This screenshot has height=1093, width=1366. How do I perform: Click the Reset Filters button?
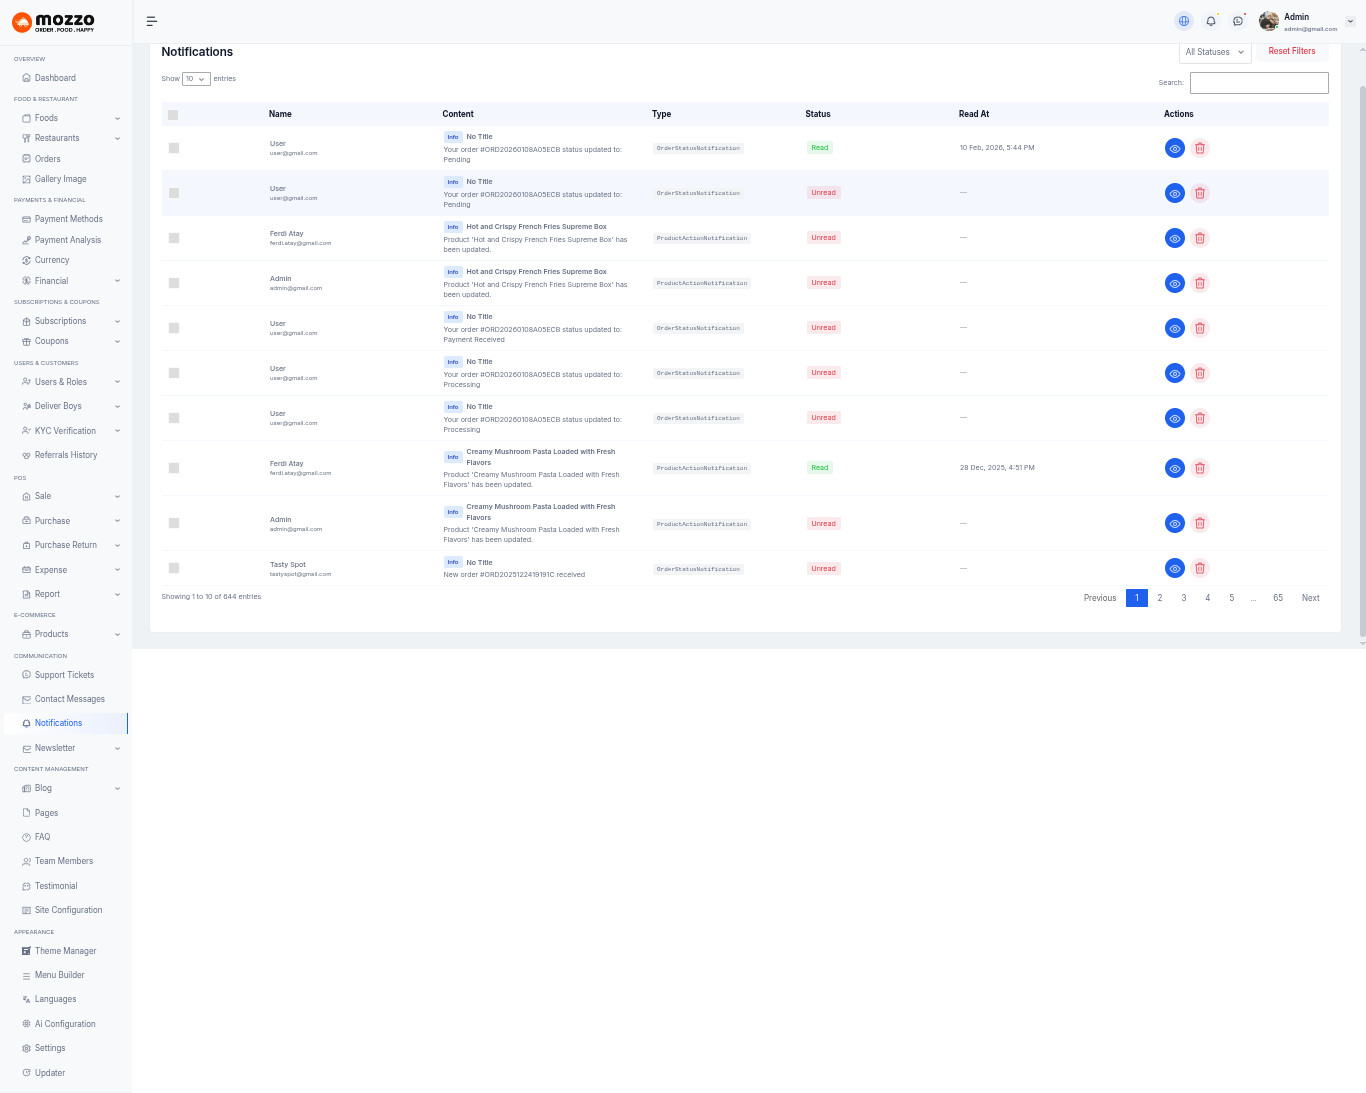coord(1292,51)
